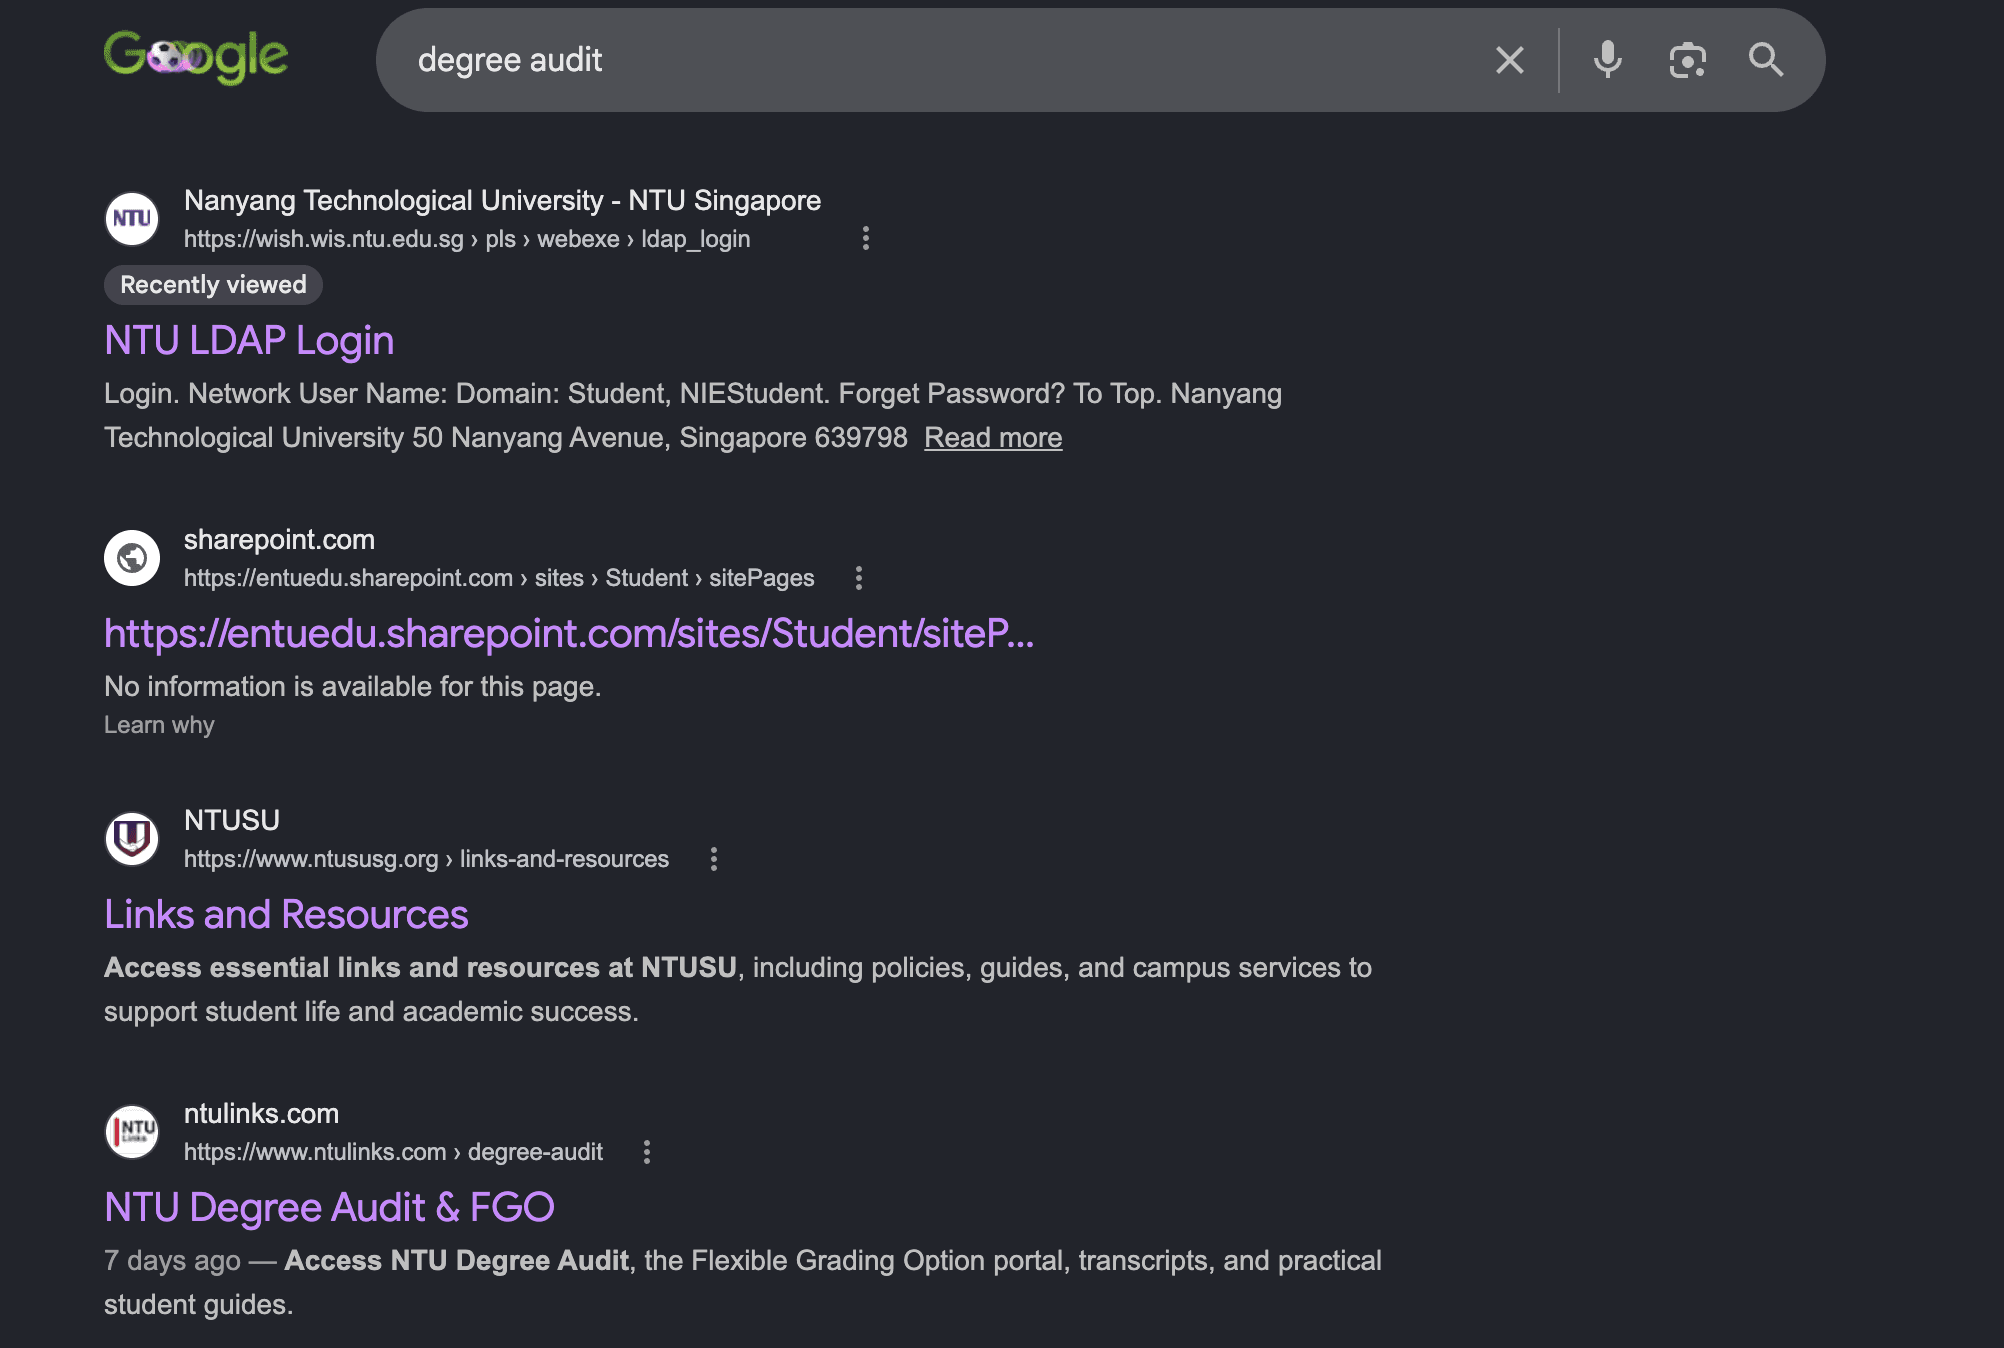Click 'Nanyang Technological University - NTU Singapore' site name
The image size is (2004, 1348).
tap(502, 201)
